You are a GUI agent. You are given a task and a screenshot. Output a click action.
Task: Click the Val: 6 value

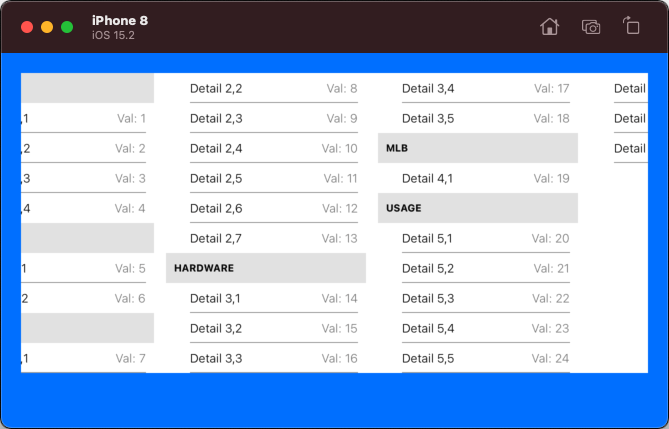tap(130, 298)
